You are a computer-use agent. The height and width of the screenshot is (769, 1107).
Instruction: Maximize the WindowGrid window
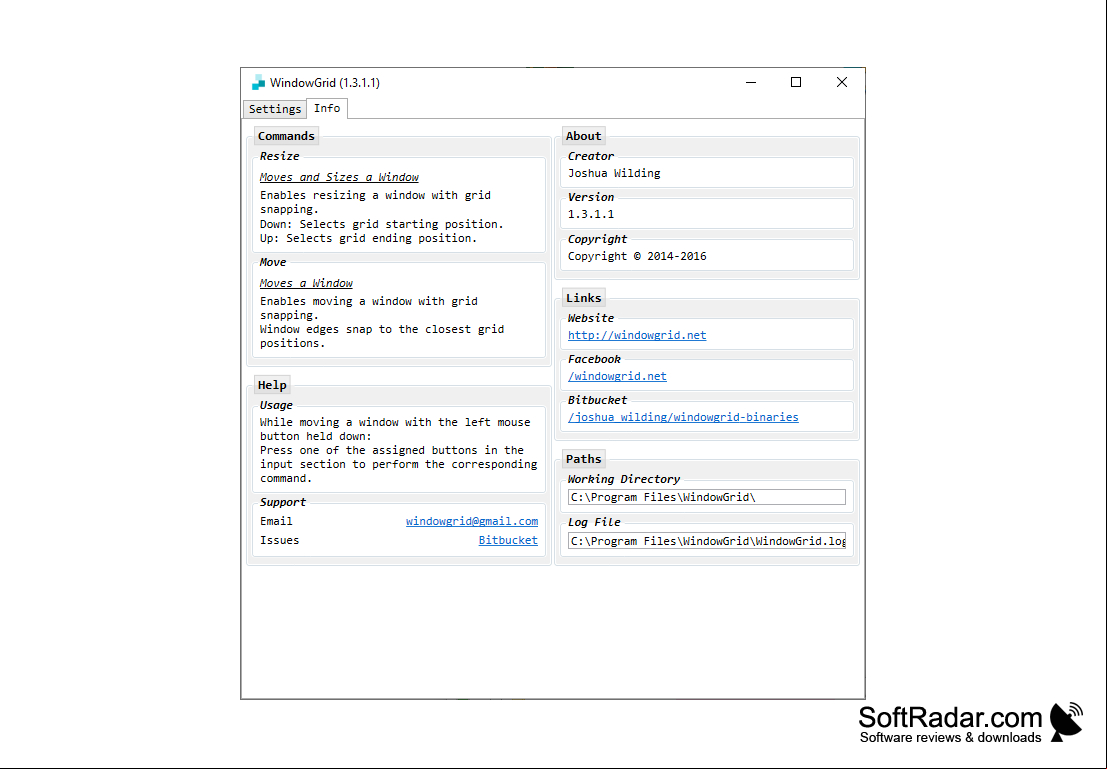click(x=796, y=83)
